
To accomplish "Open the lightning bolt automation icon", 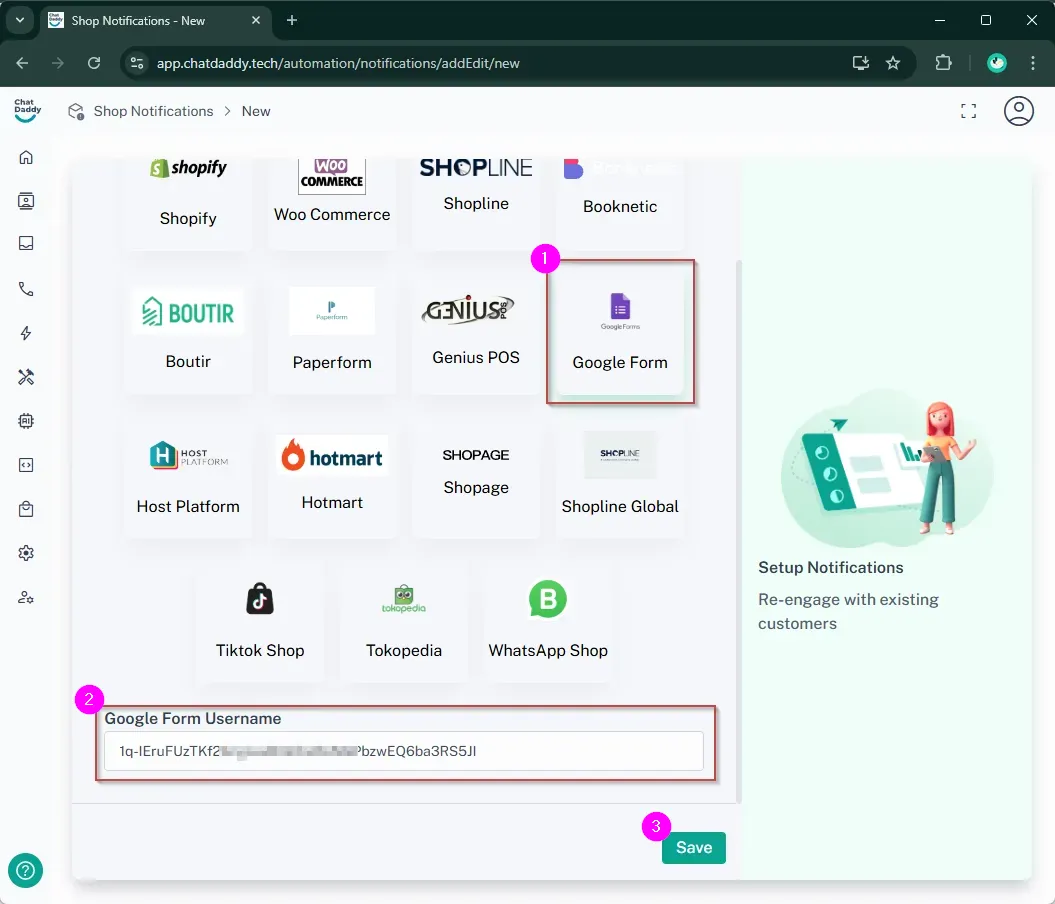I will pyautogui.click(x=26, y=333).
